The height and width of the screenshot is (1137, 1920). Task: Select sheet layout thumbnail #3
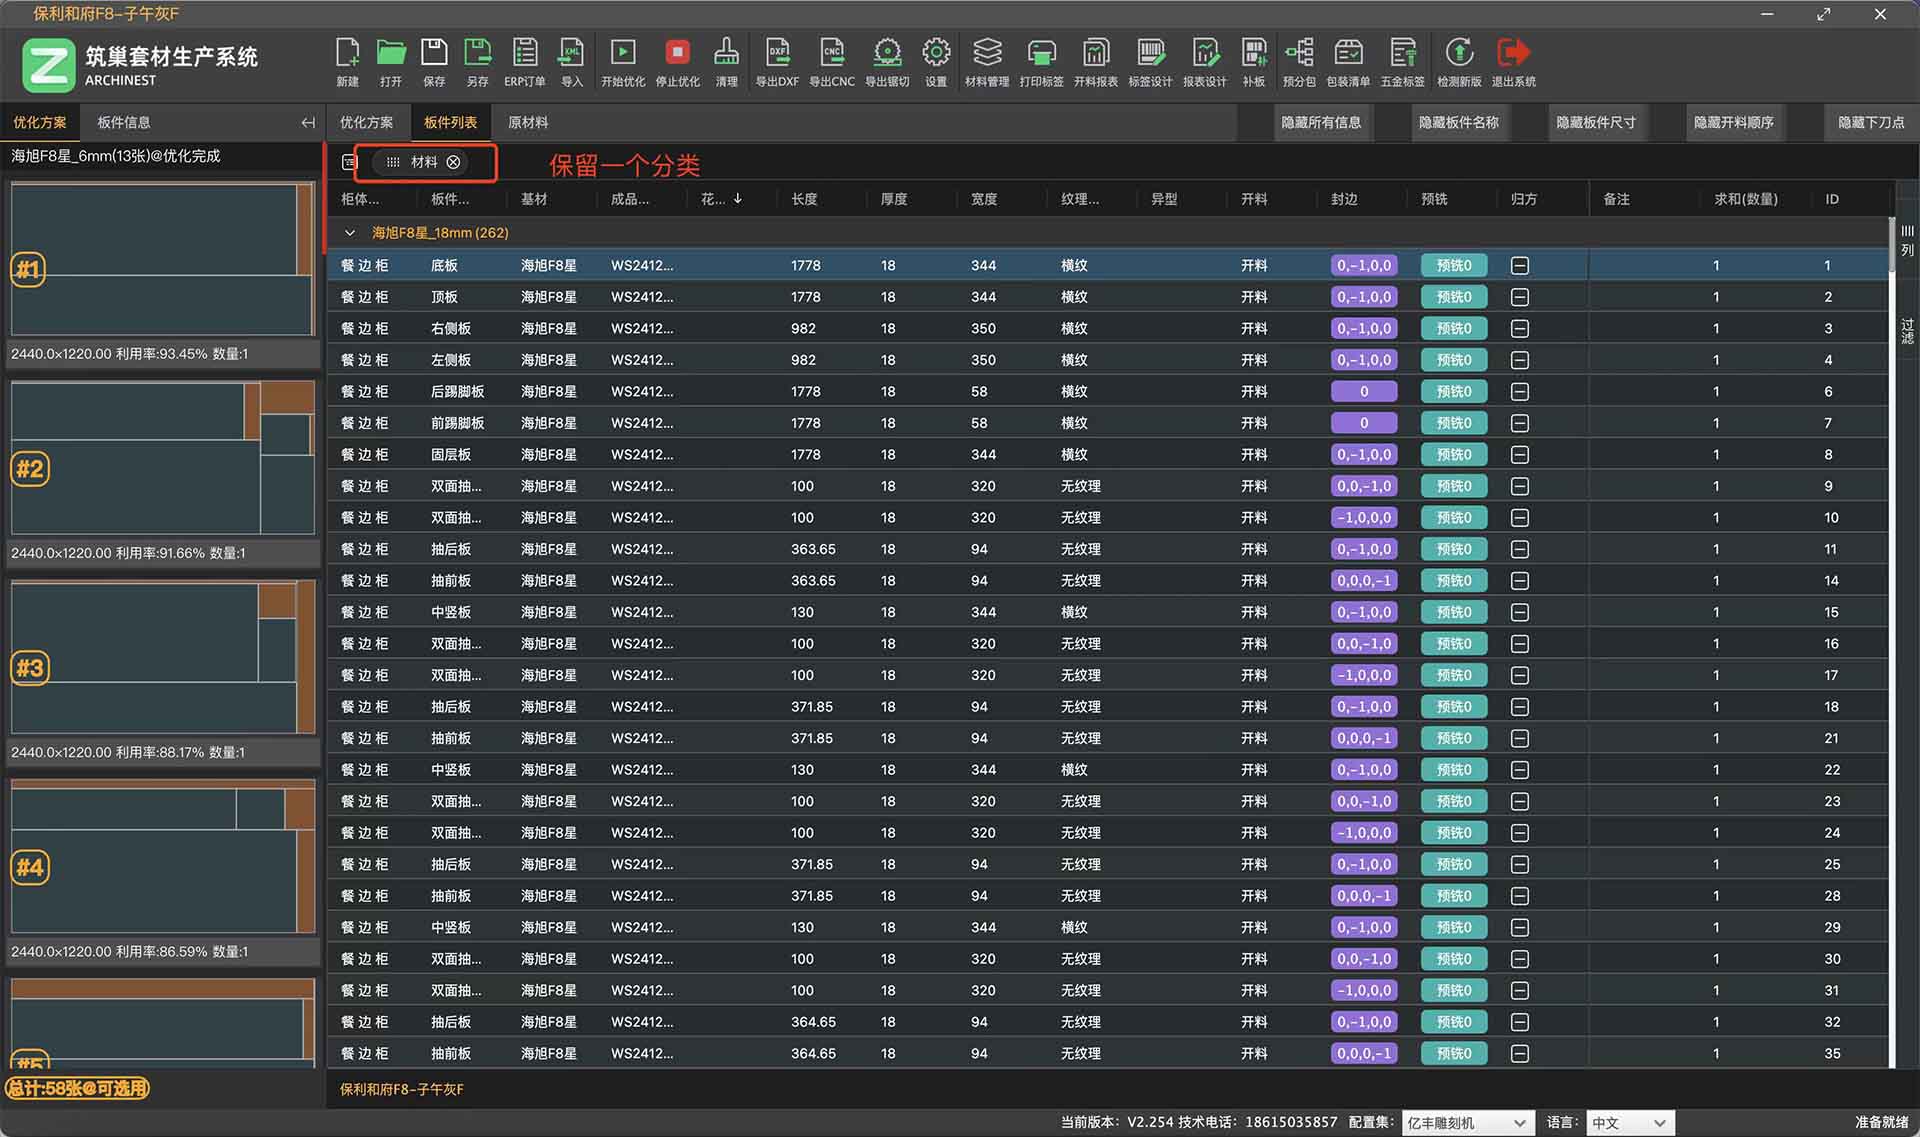pos(162,657)
